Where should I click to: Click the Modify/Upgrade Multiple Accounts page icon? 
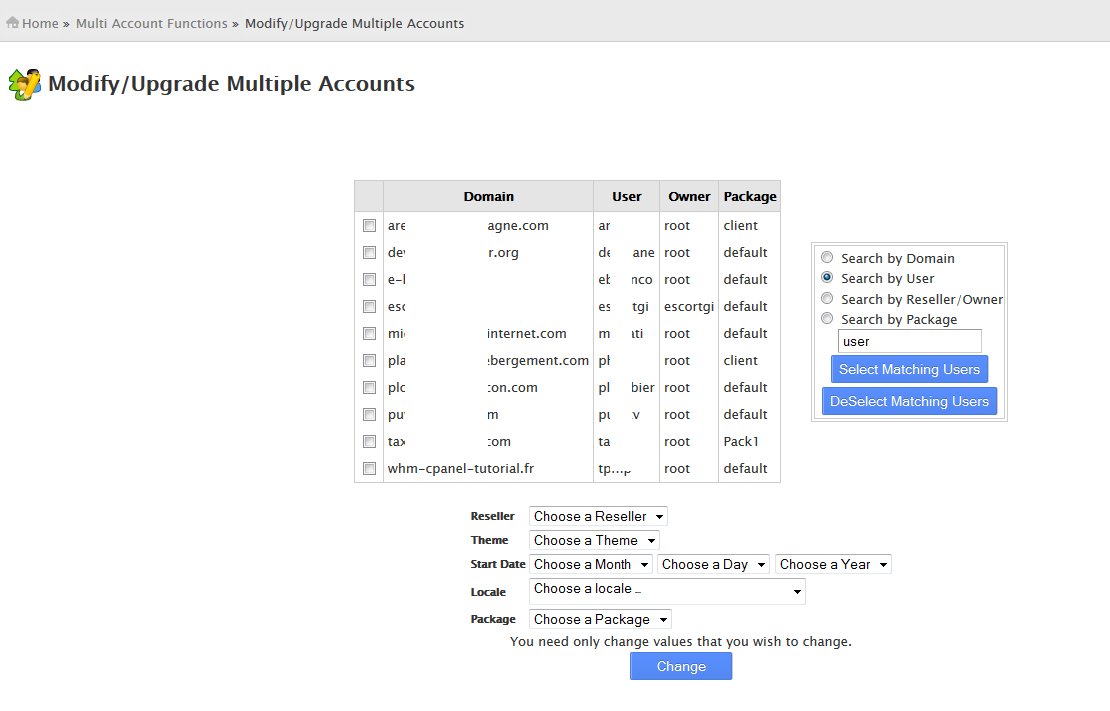[25, 84]
